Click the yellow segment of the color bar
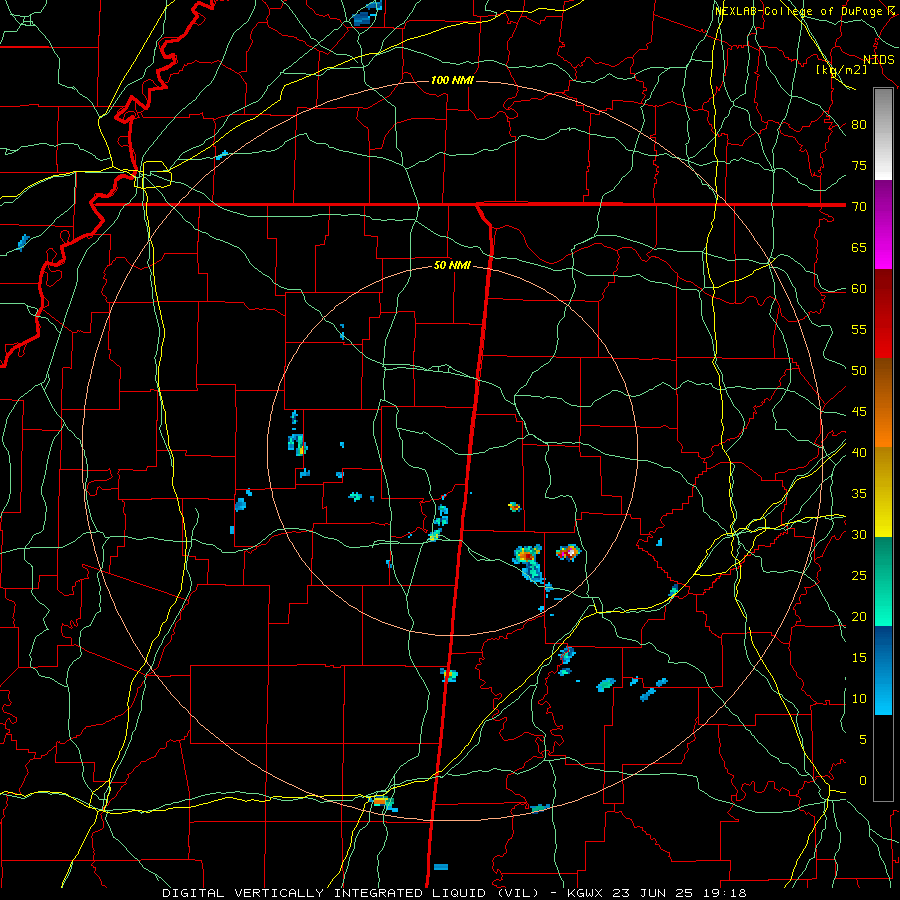 (883, 492)
